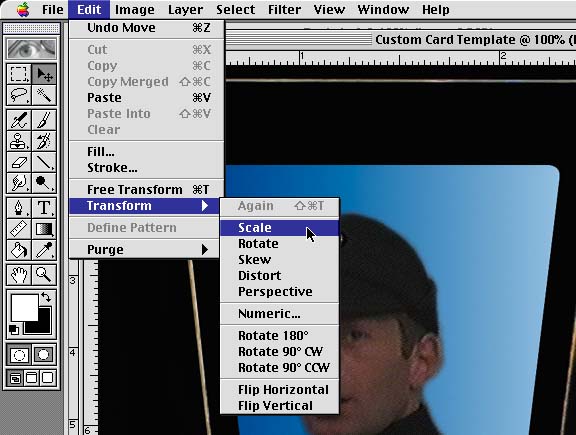Switch to Quick Mask mode
Screen dimensions: 576x435
[44, 355]
